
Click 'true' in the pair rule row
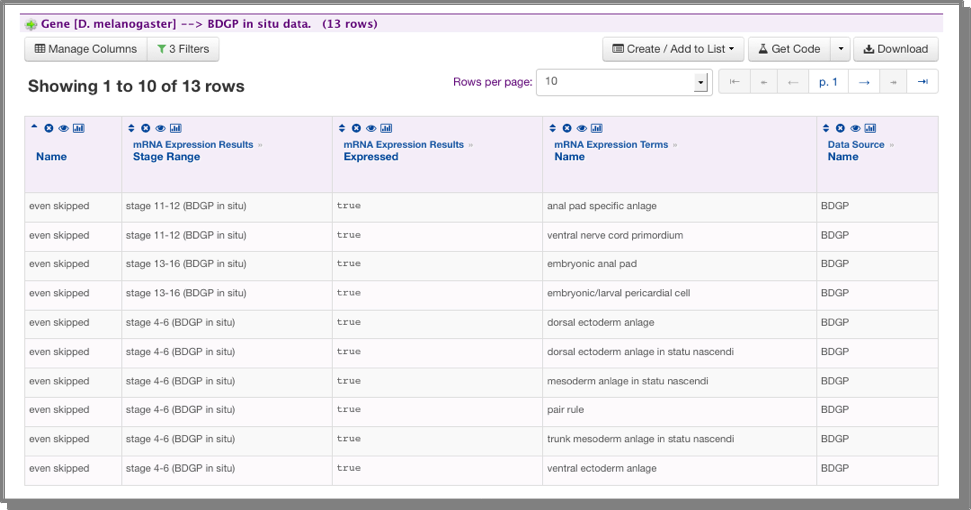coord(349,410)
